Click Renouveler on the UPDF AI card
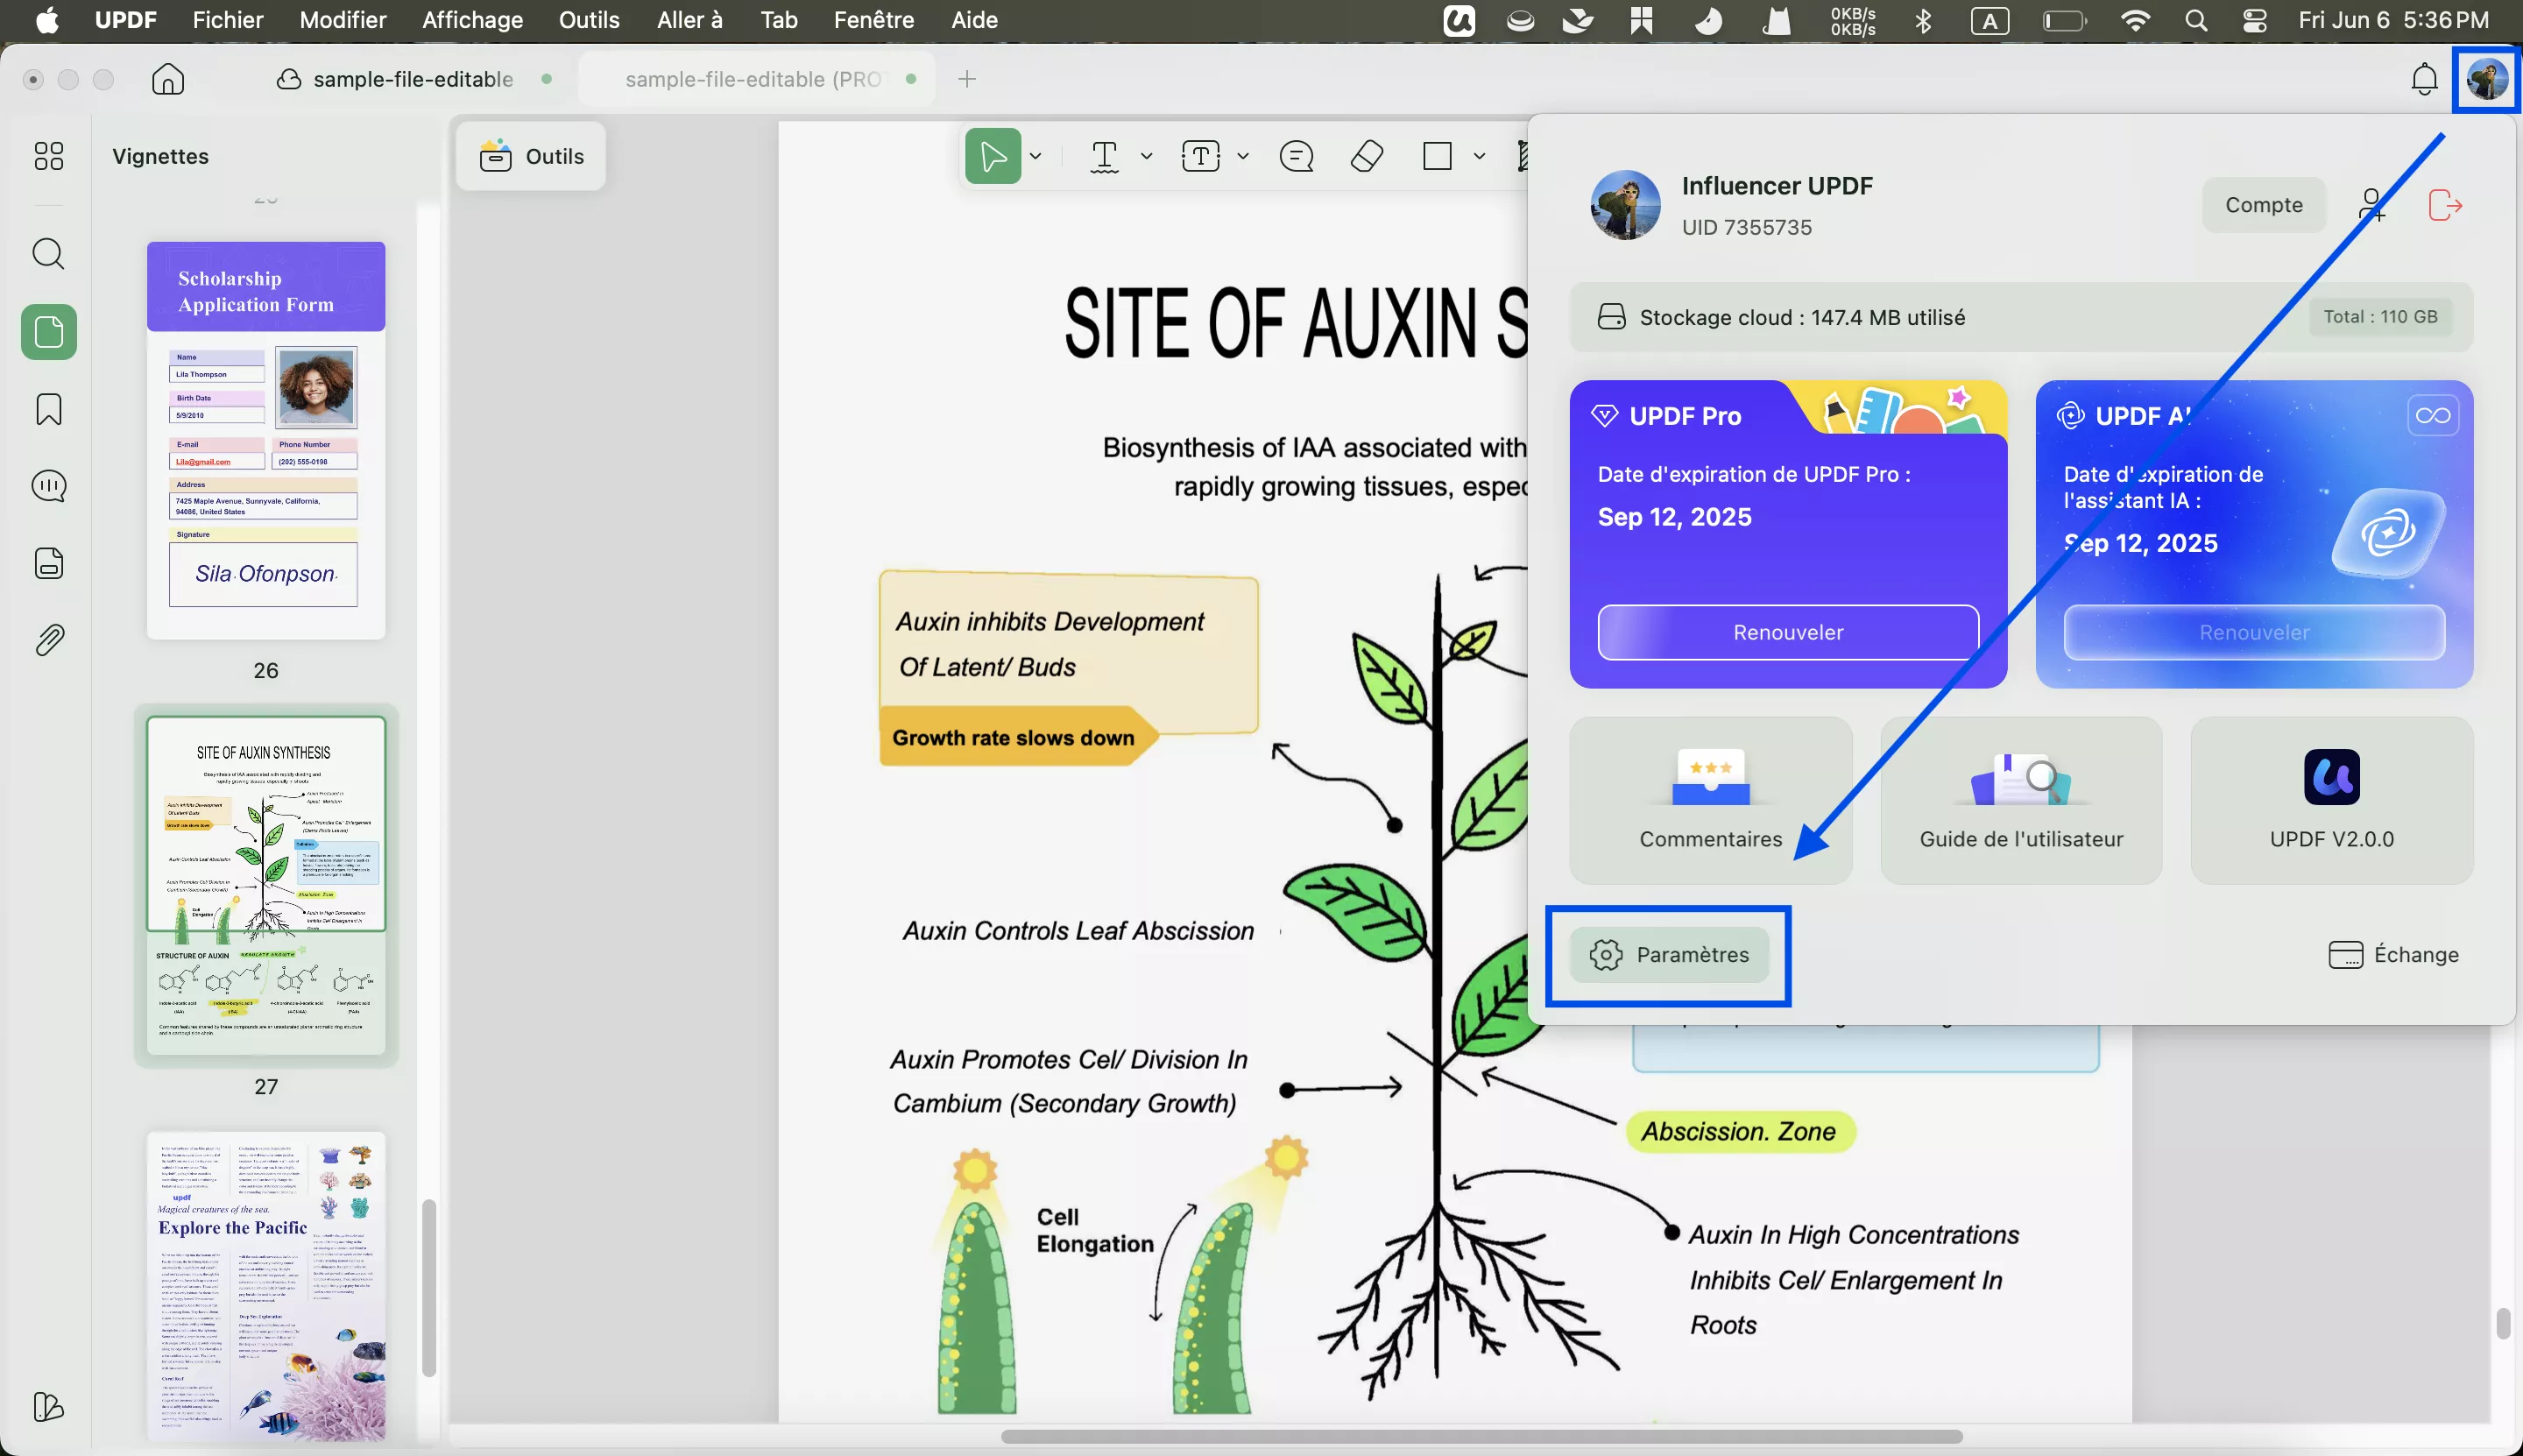Image resolution: width=2523 pixels, height=1456 pixels. pyautogui.click(x=2253, y=632)
